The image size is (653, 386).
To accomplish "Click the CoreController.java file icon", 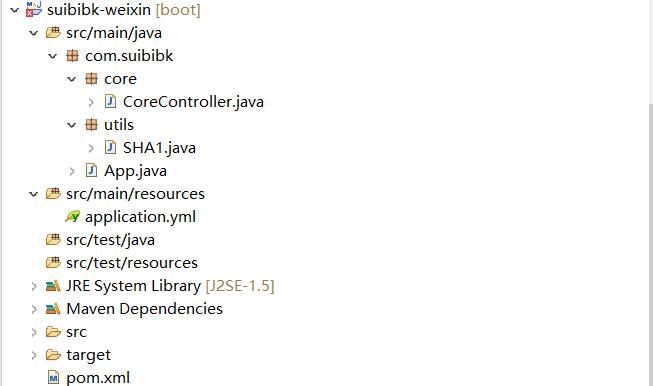I will 110,101.
